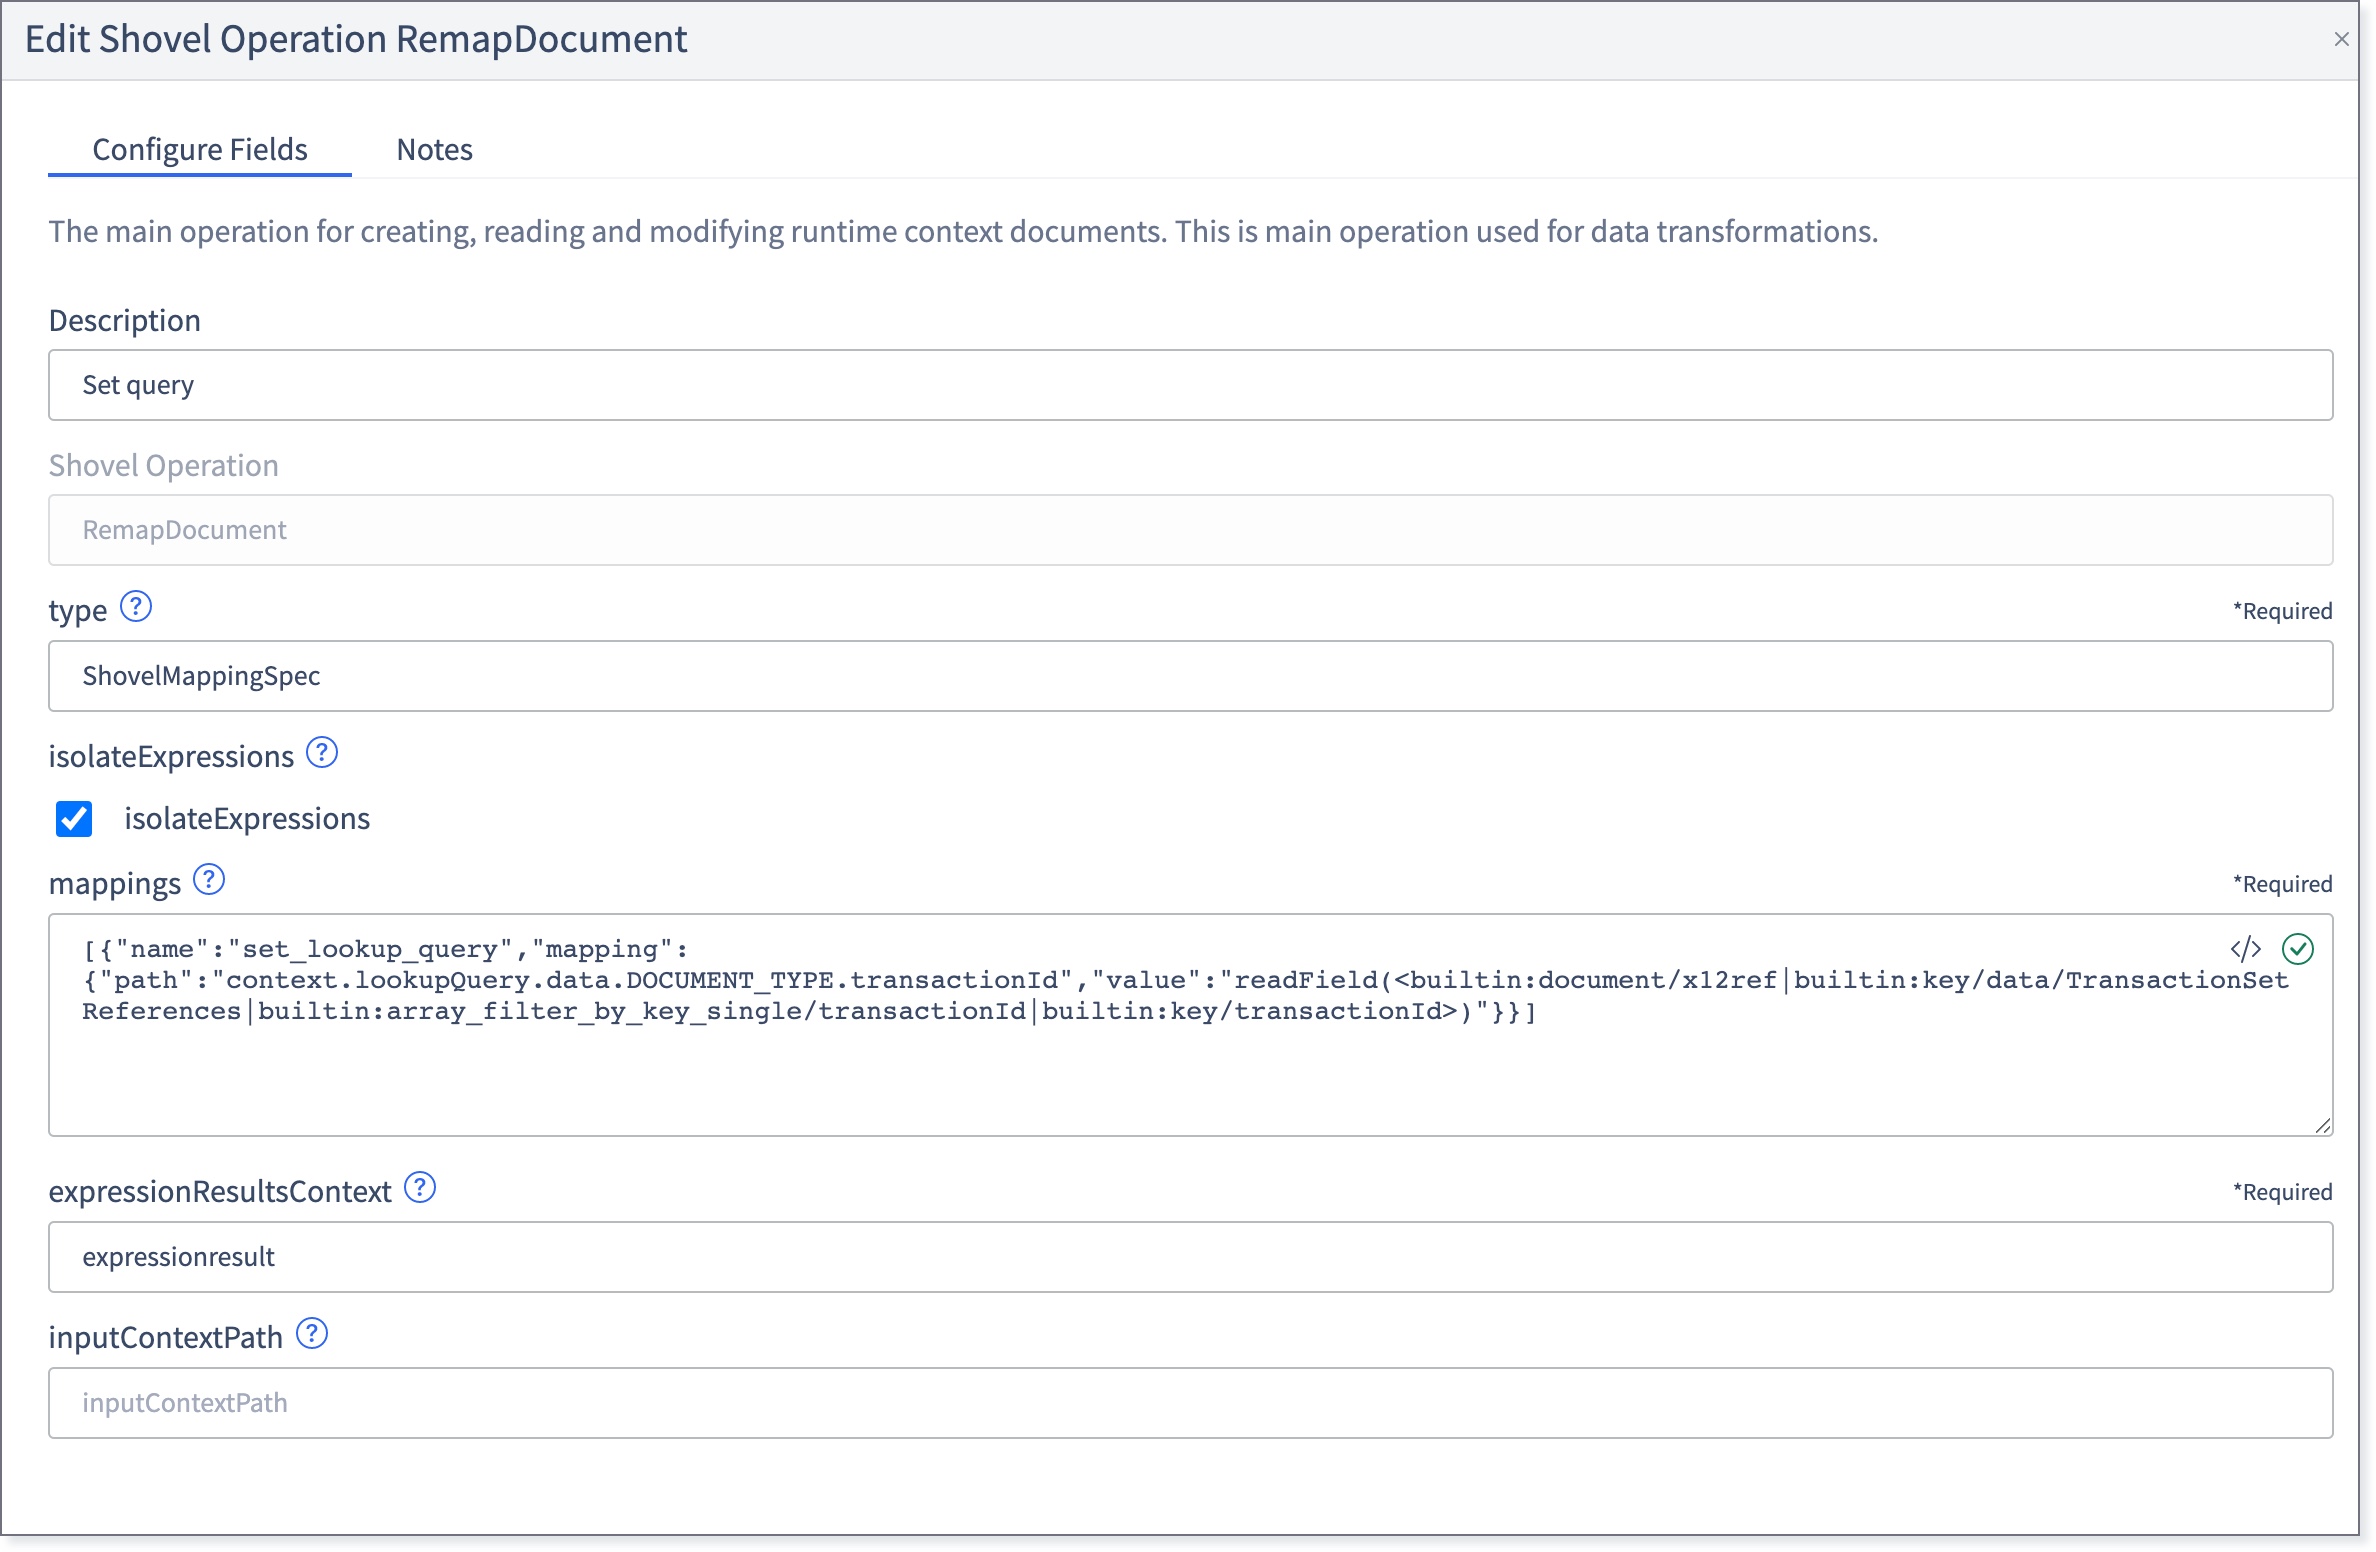
Task: Focus the type field ShovelMappingSpec
Action: coord(1191,676)
